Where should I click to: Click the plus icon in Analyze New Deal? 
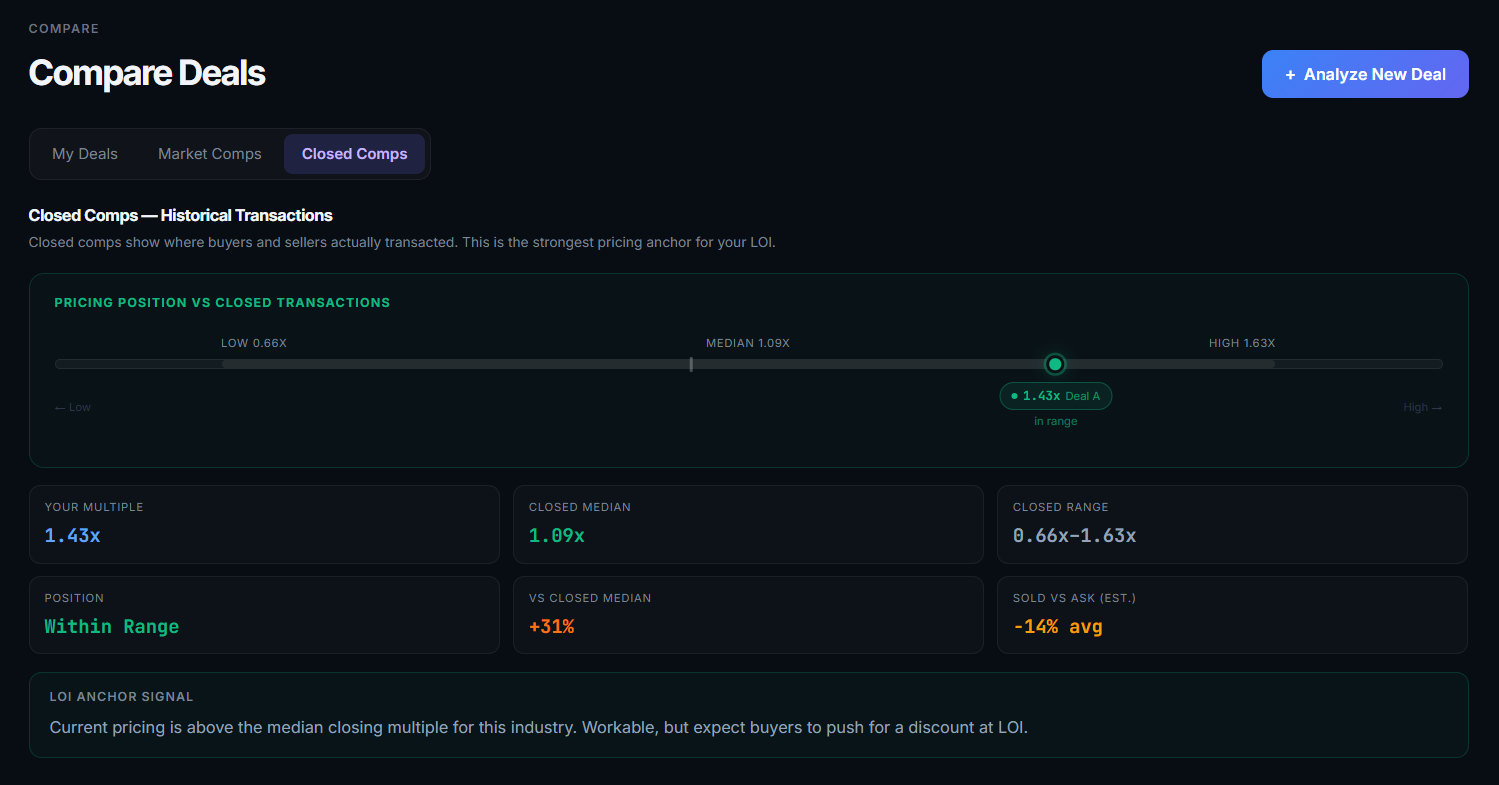coord(1290,75)
